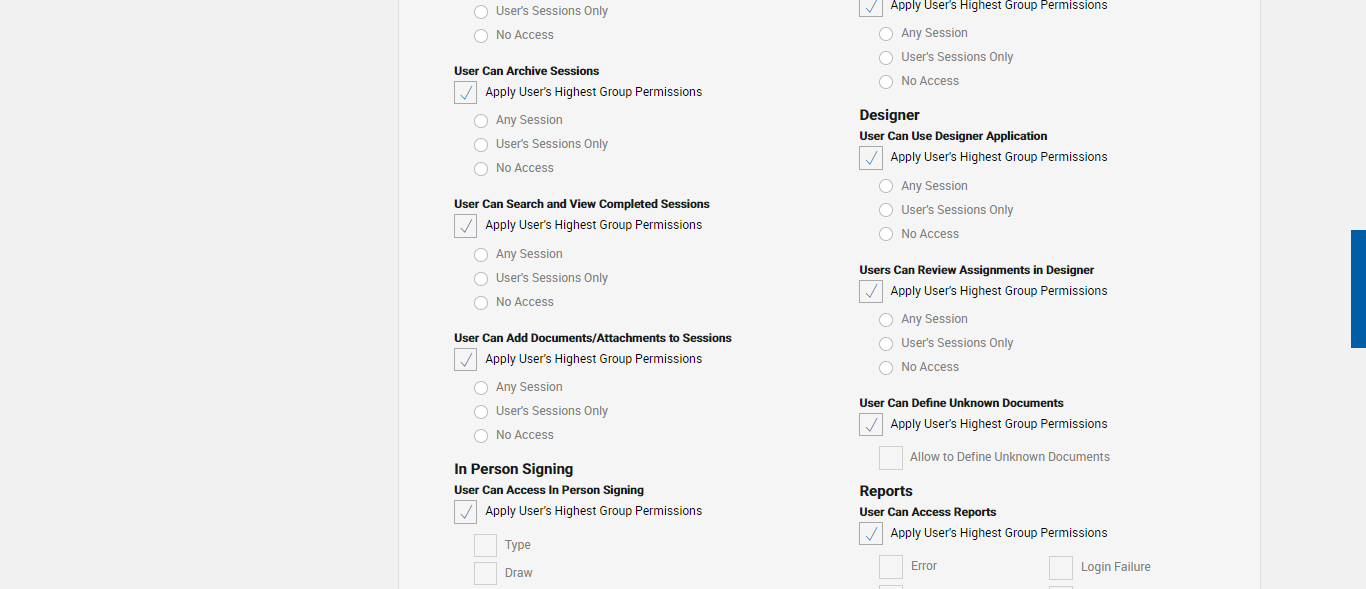Image resolution: width=1366 pixels, height=589 pixels.
Task: Select Any Session for Archive Sessions
Action: (x=481, y=121)
